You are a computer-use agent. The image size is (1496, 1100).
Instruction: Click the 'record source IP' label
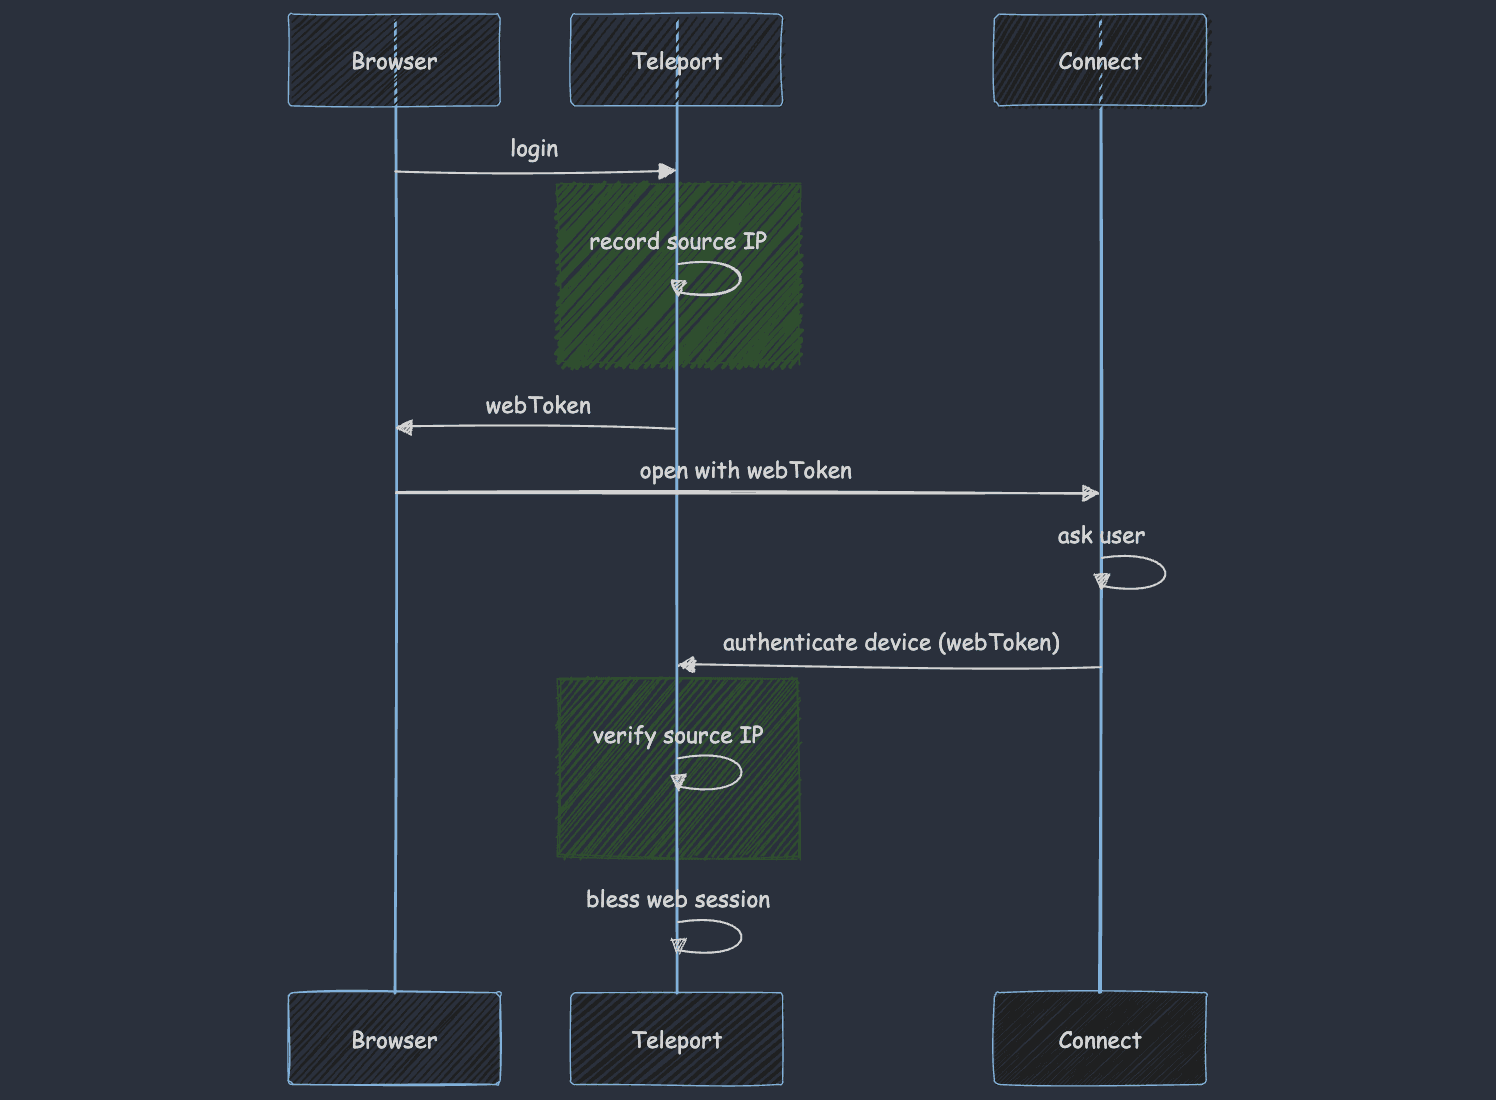(678, 241)
